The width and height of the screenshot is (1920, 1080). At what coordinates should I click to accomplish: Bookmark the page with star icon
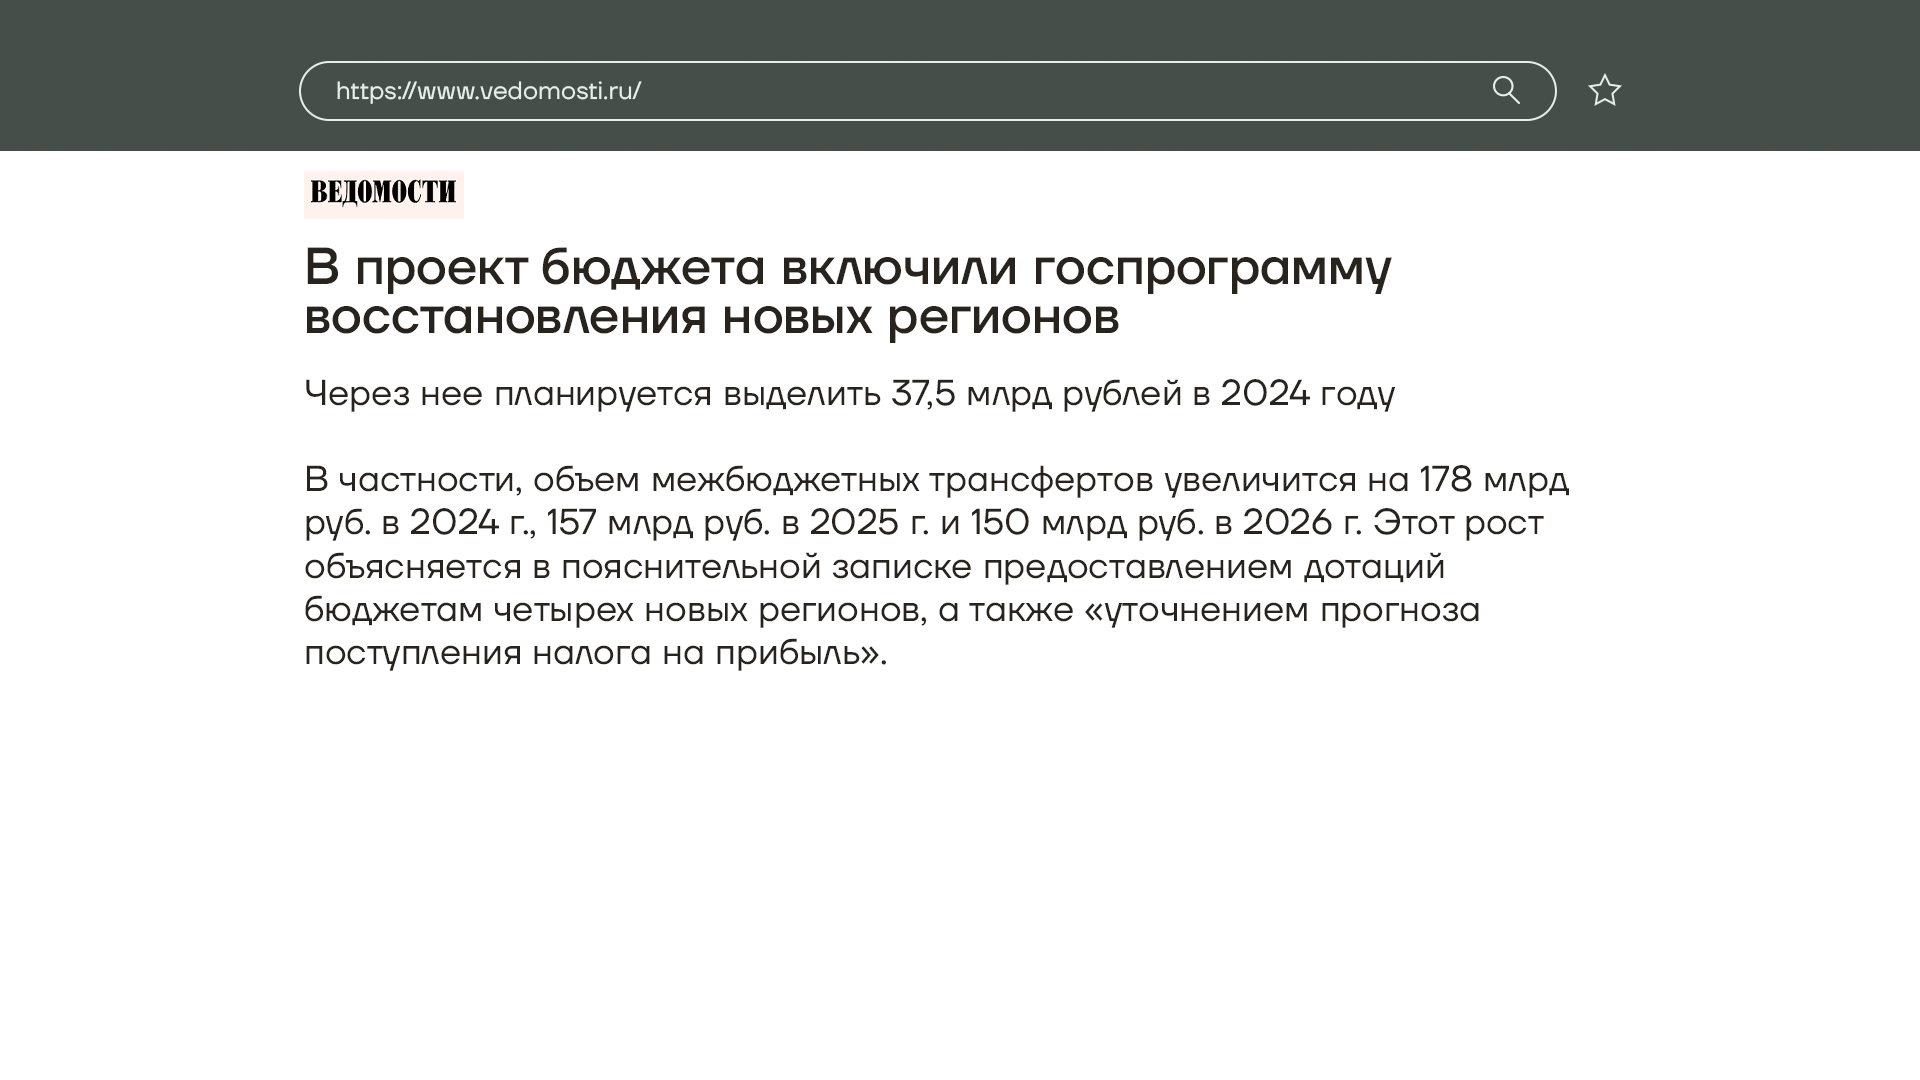coord(1604,91)
